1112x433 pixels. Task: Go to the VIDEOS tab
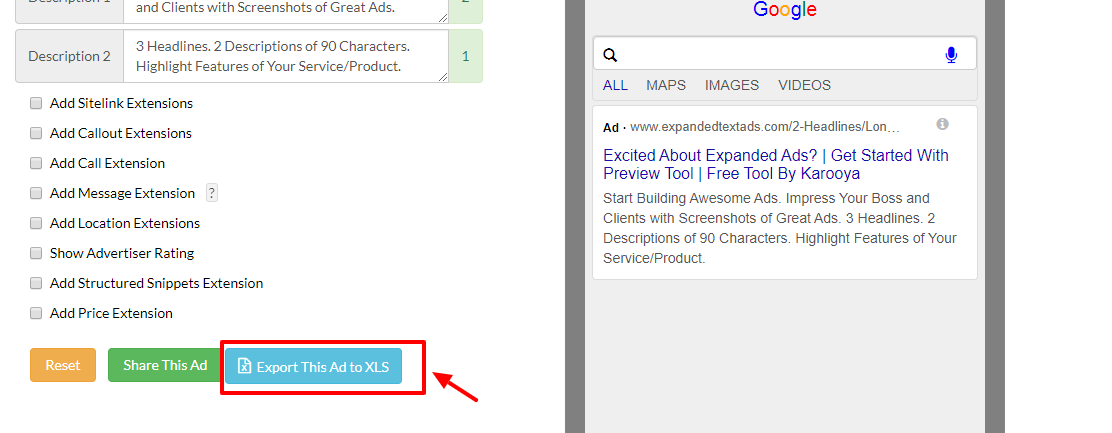[x=804, y=85]
